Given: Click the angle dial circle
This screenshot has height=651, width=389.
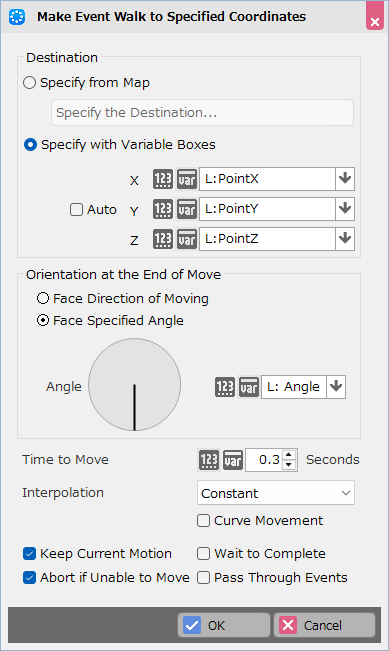Looking at the screenshot, I should tap(135, 384).
